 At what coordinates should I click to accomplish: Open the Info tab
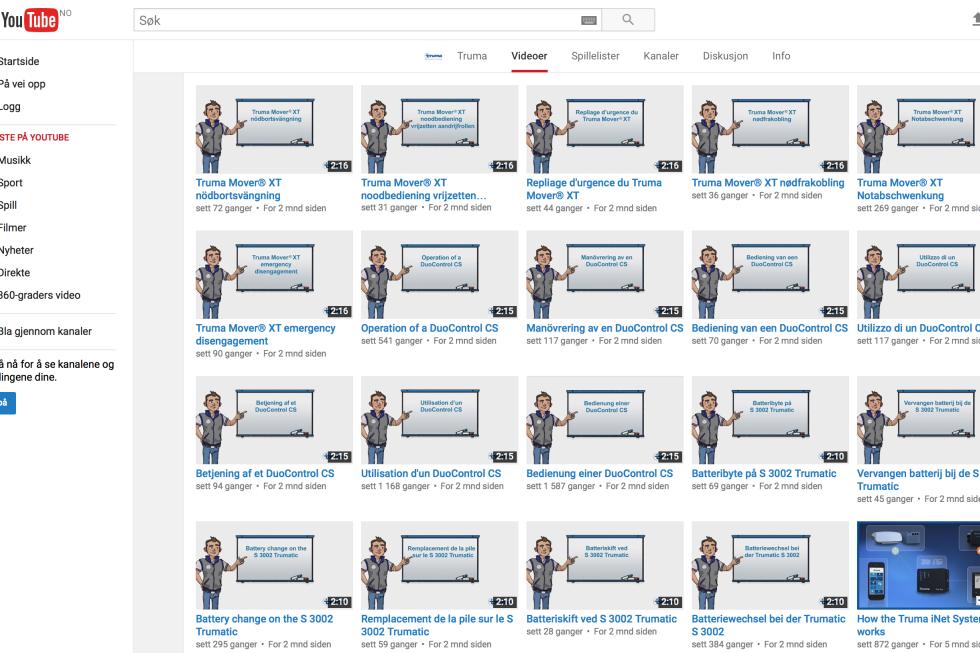781,56
